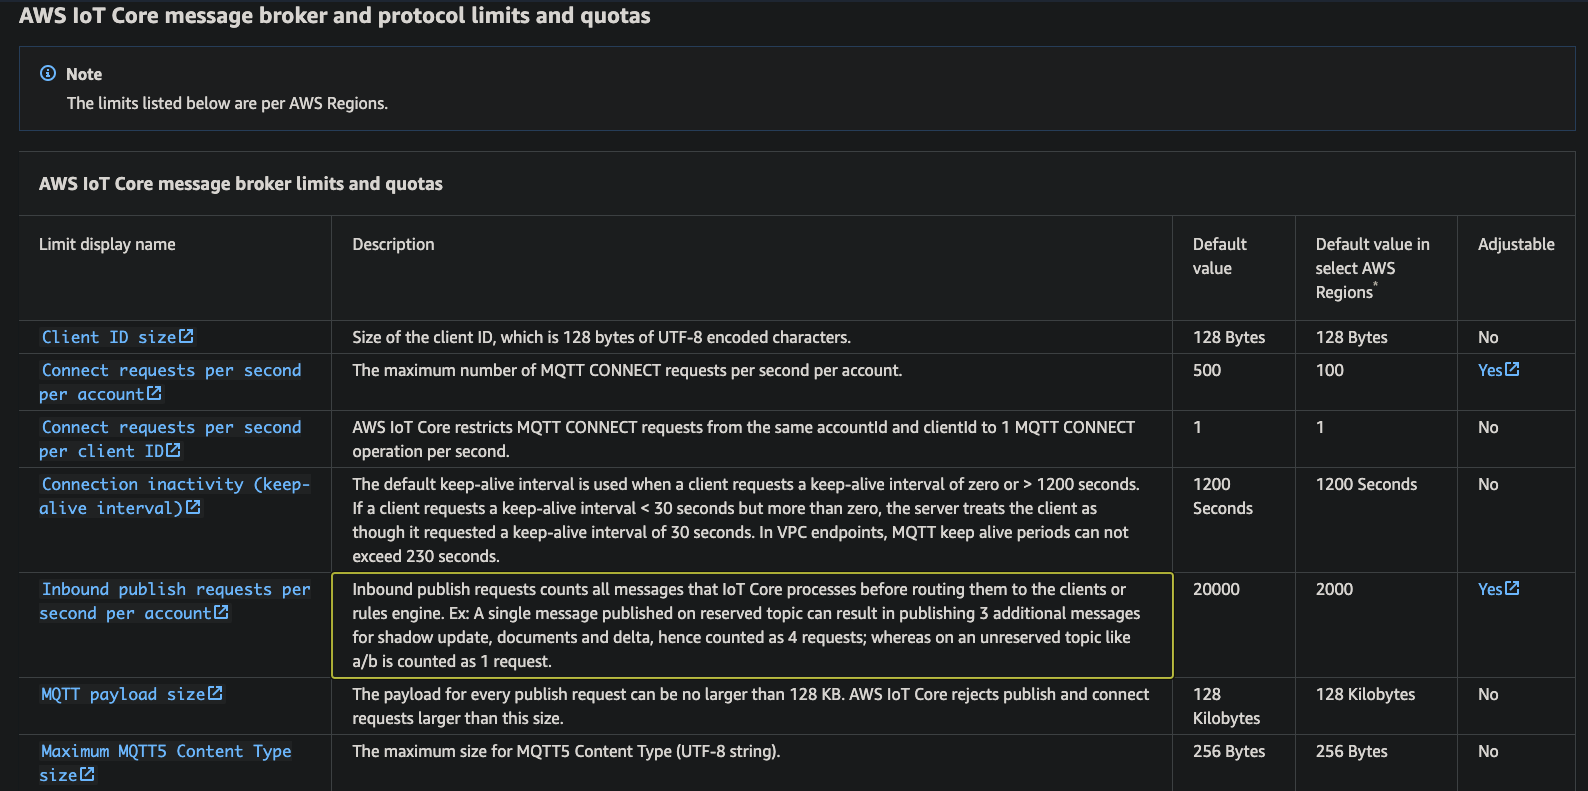This screenshot has height=791, width=1588.
Task: Click external link icon after Maximum MQTT5 Content Type size
Action: pos(87,775)
